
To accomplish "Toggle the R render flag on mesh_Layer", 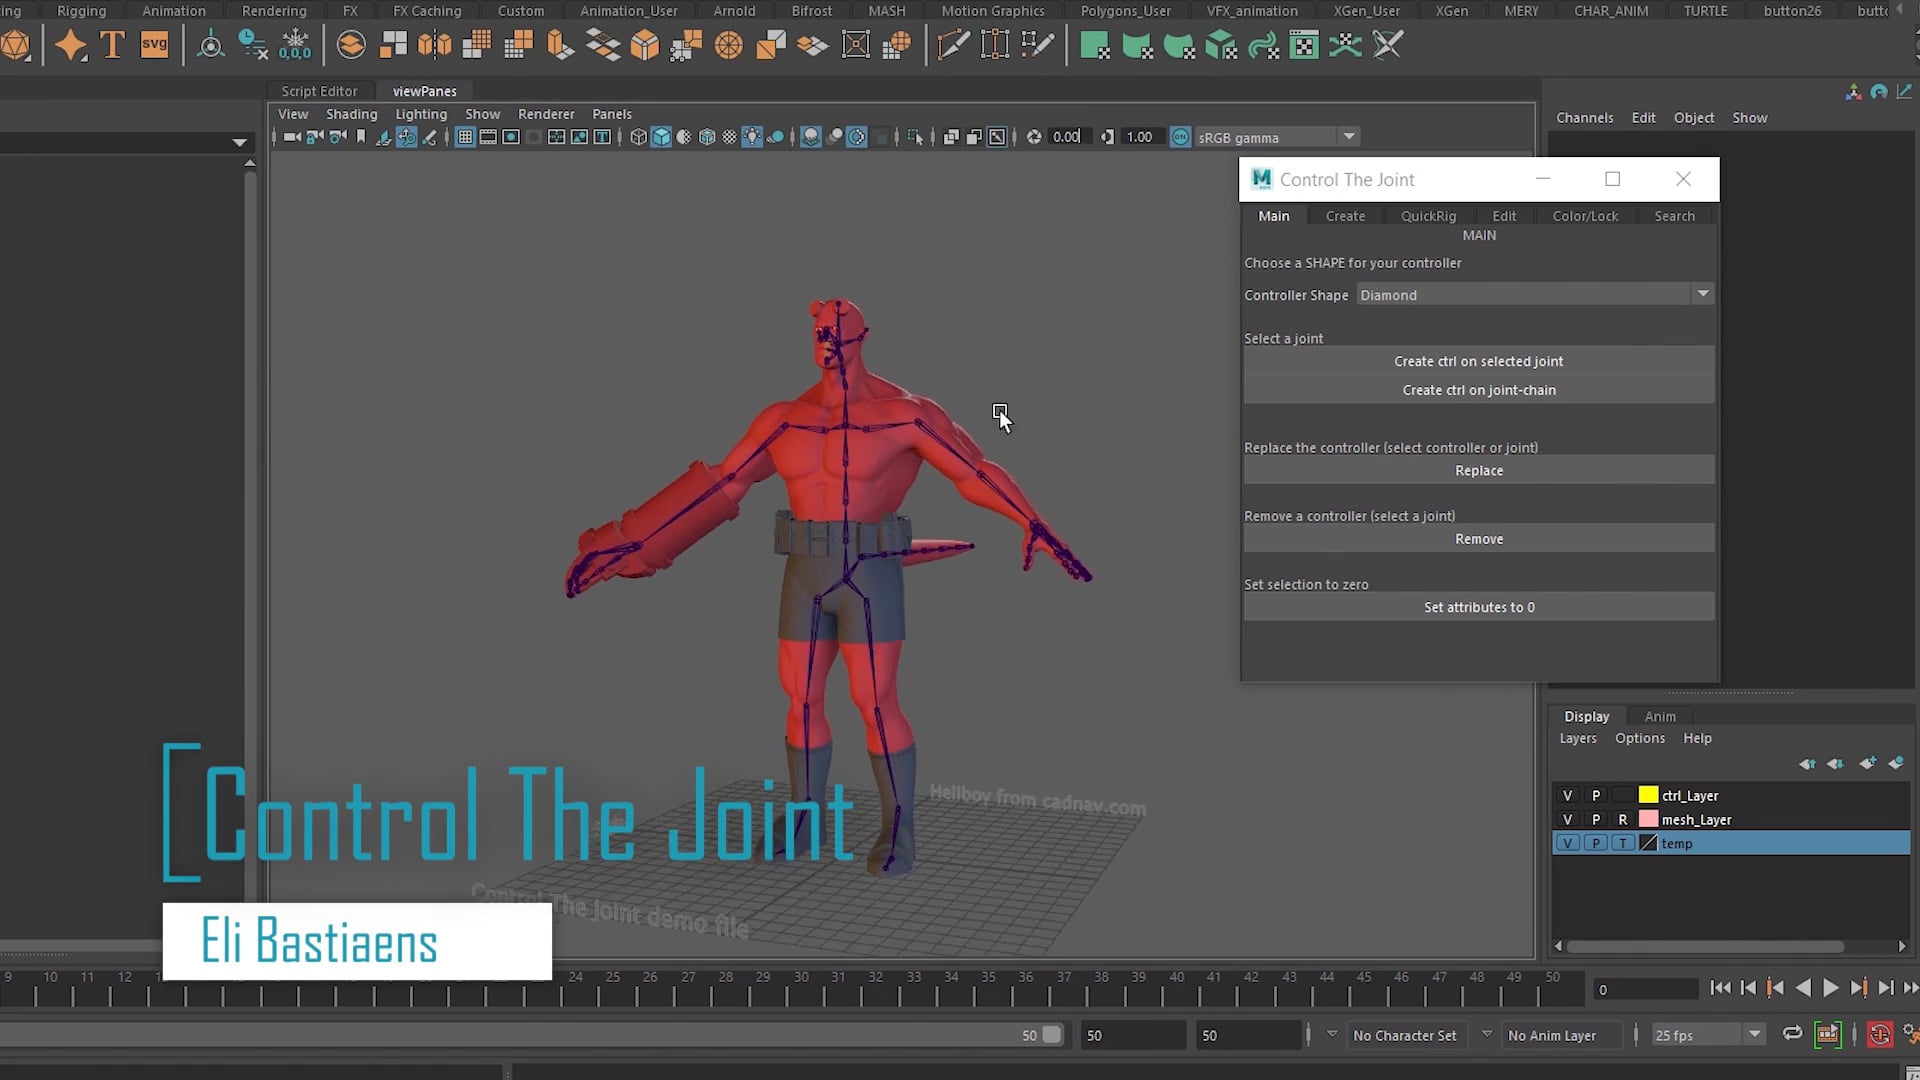I will (1622, 819).
